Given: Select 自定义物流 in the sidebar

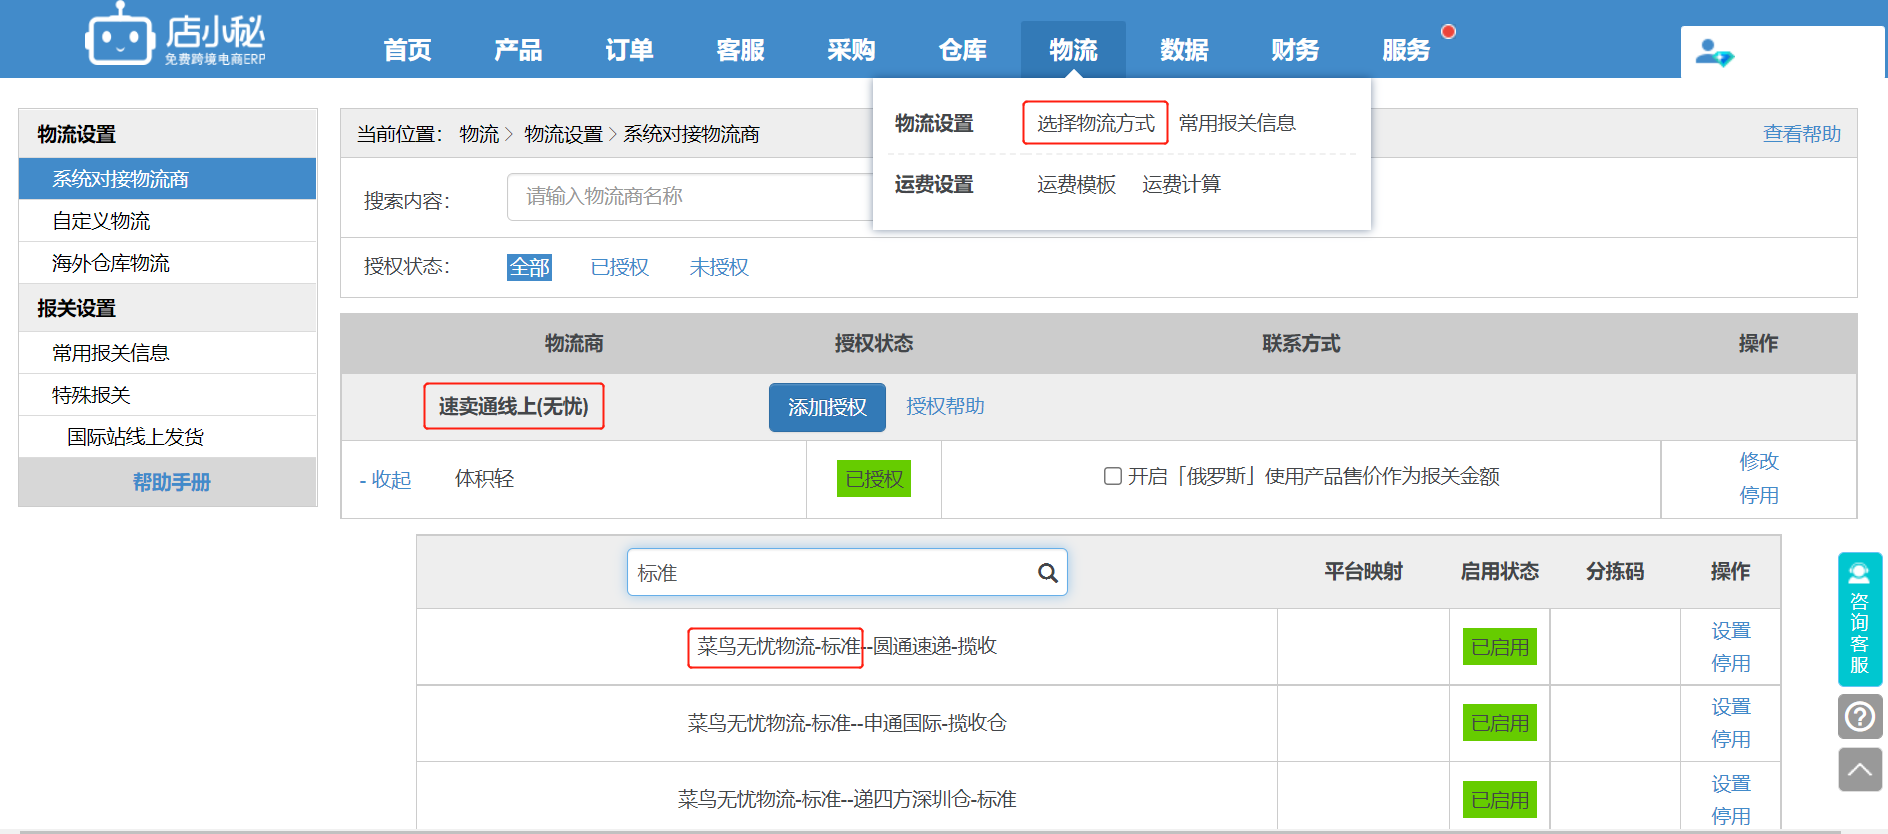Looking at the screenshot, I should (x=168, y=221).
